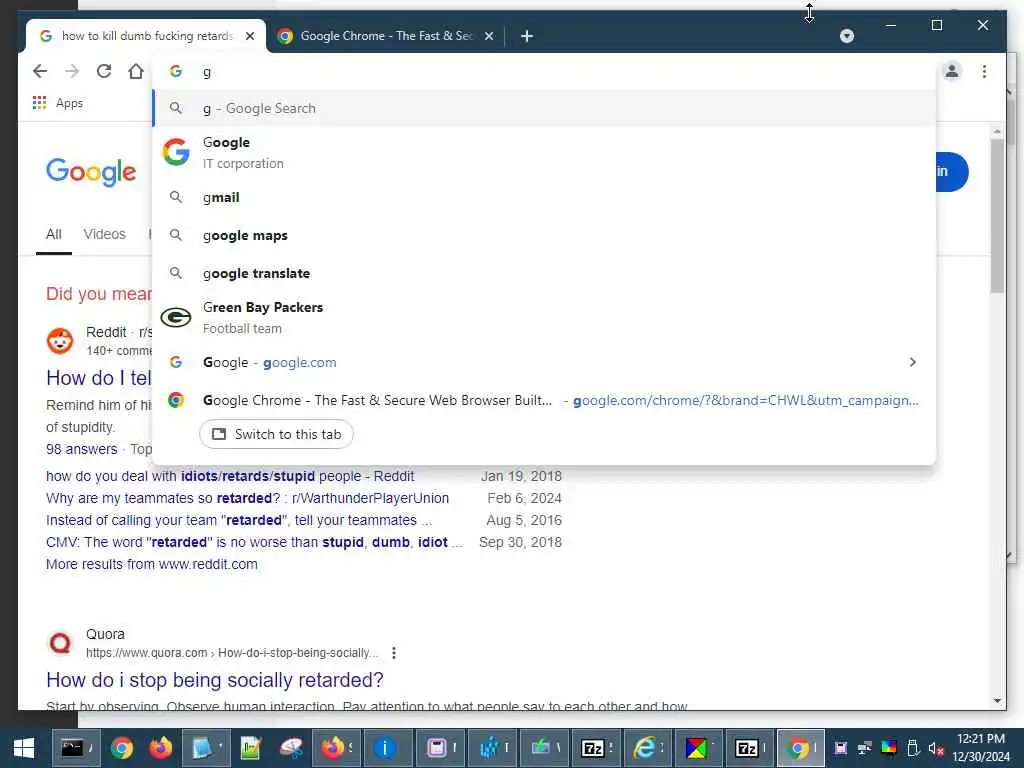Choose the gmail search suggestion
The image size is (1024, 768).
pyautogui.click(x=544, y=197)
